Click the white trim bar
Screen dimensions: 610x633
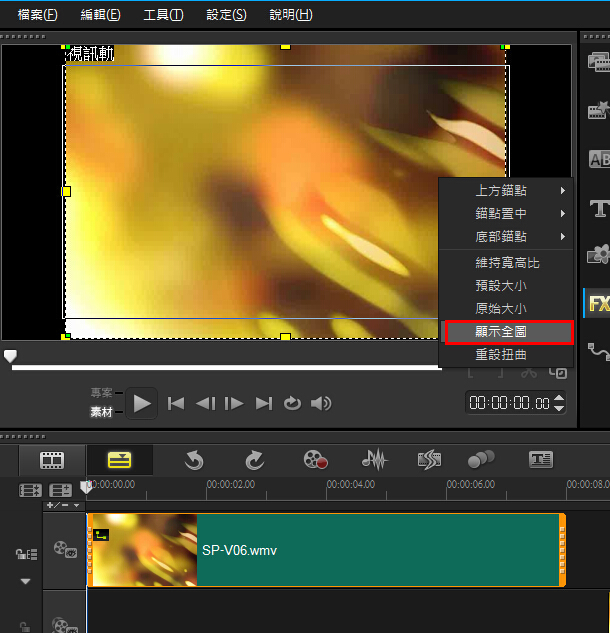click(x=226, y=367)
